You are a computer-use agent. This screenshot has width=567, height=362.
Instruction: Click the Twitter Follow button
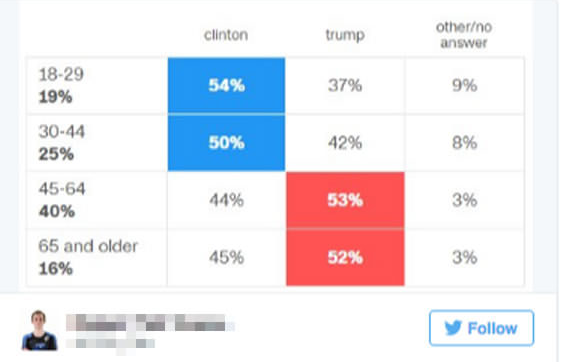coord(481,328)
